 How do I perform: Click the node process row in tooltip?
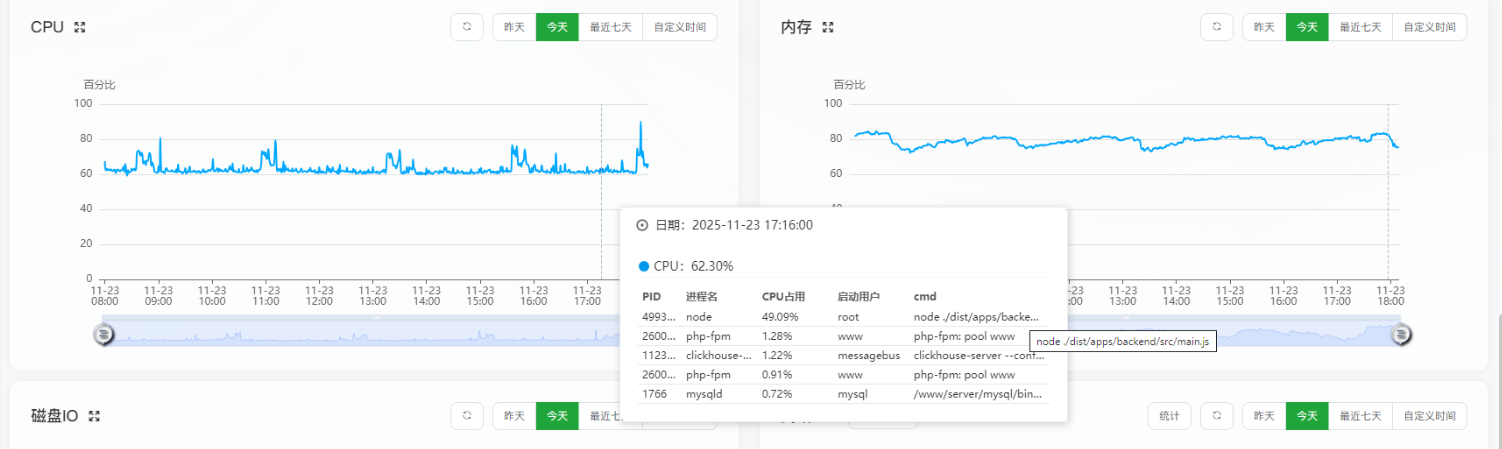pos(845,316)
